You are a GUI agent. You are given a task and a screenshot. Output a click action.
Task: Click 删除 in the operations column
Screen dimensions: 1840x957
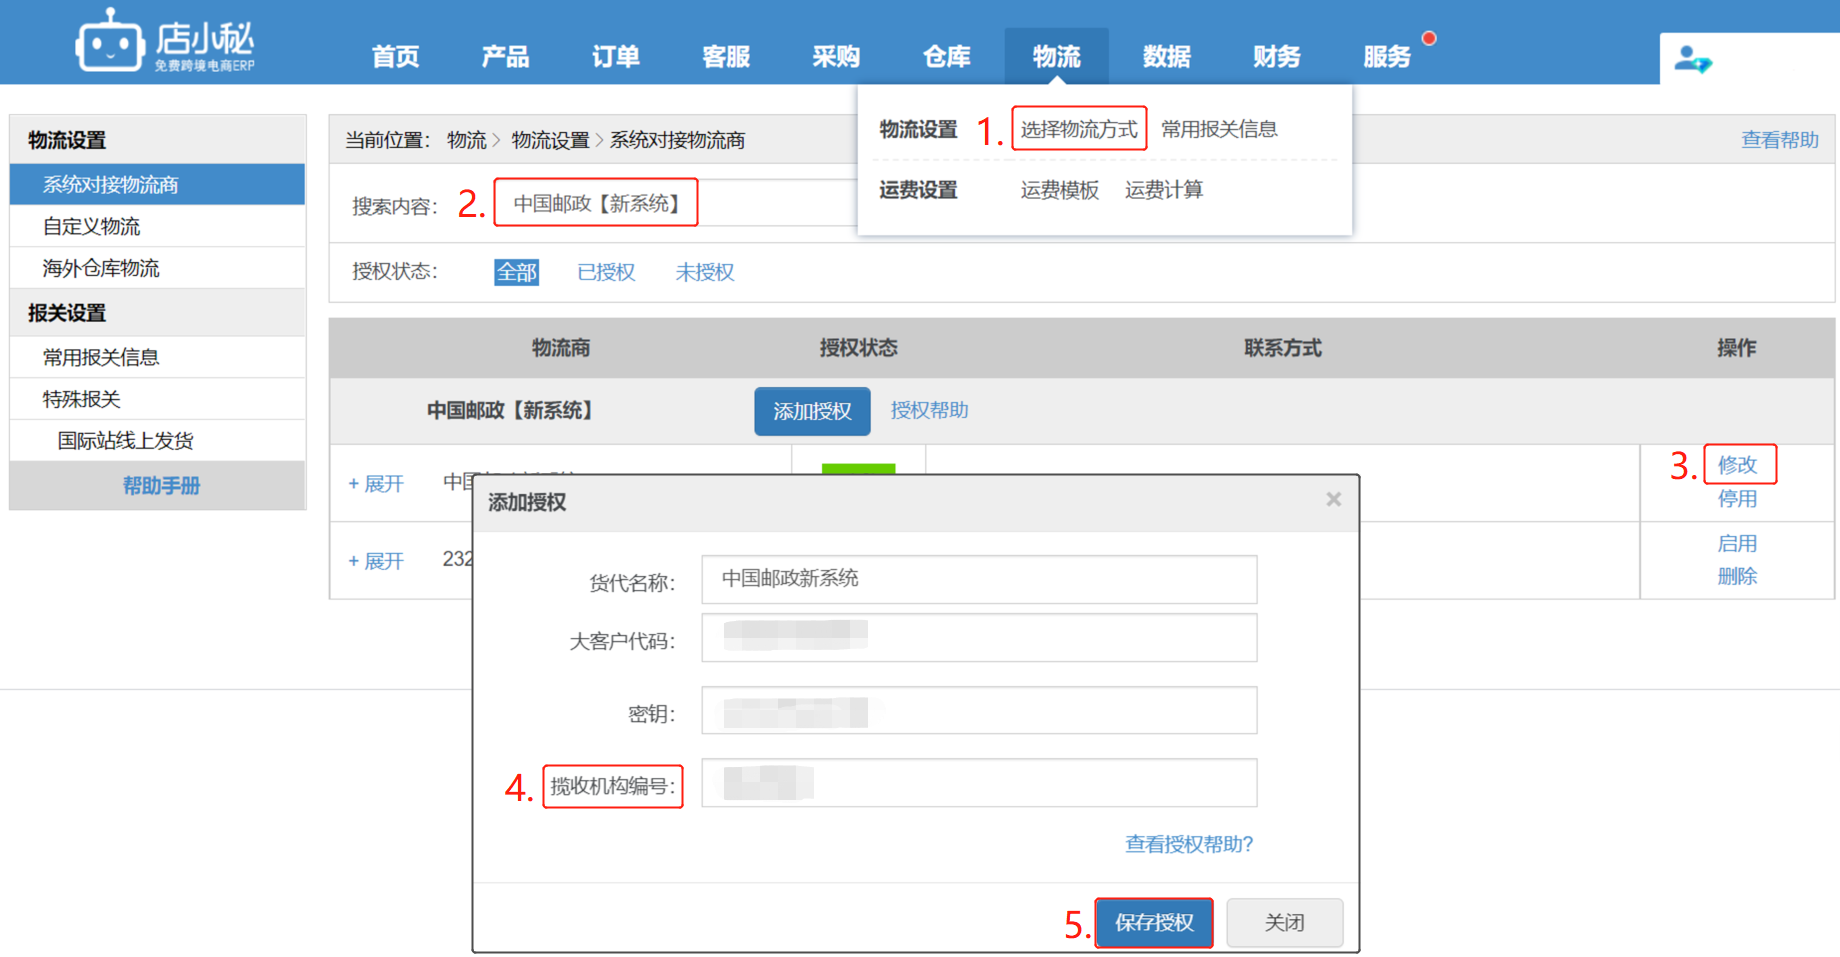(x=1737, y=576)
